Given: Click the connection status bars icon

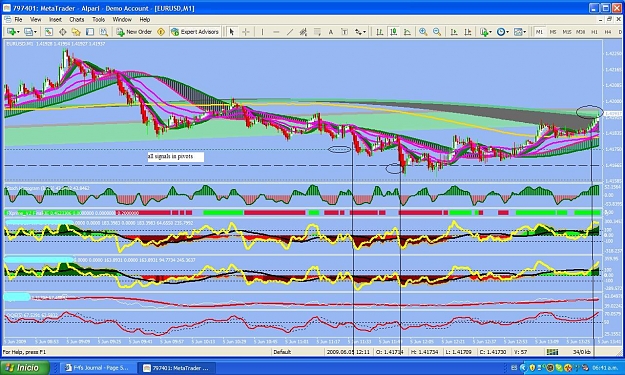Looking at the screenshot, I should point(552,352).
